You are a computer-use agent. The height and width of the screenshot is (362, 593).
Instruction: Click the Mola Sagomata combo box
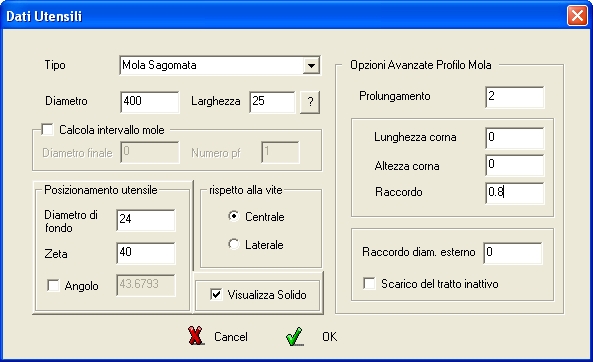click(220, 65)
